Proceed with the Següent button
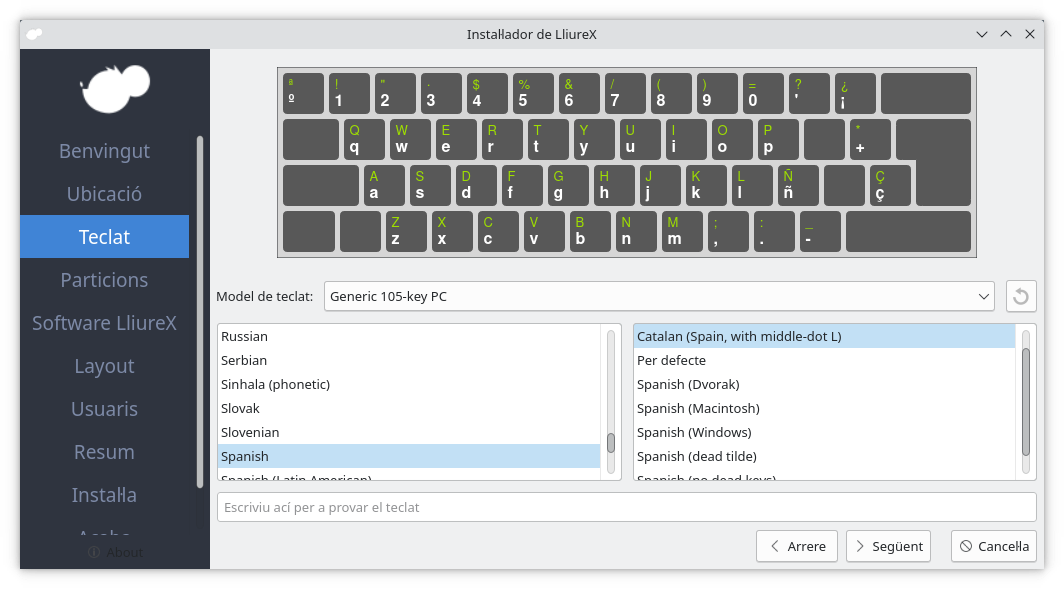This screenshot has width=1064, height=589. 887,546
